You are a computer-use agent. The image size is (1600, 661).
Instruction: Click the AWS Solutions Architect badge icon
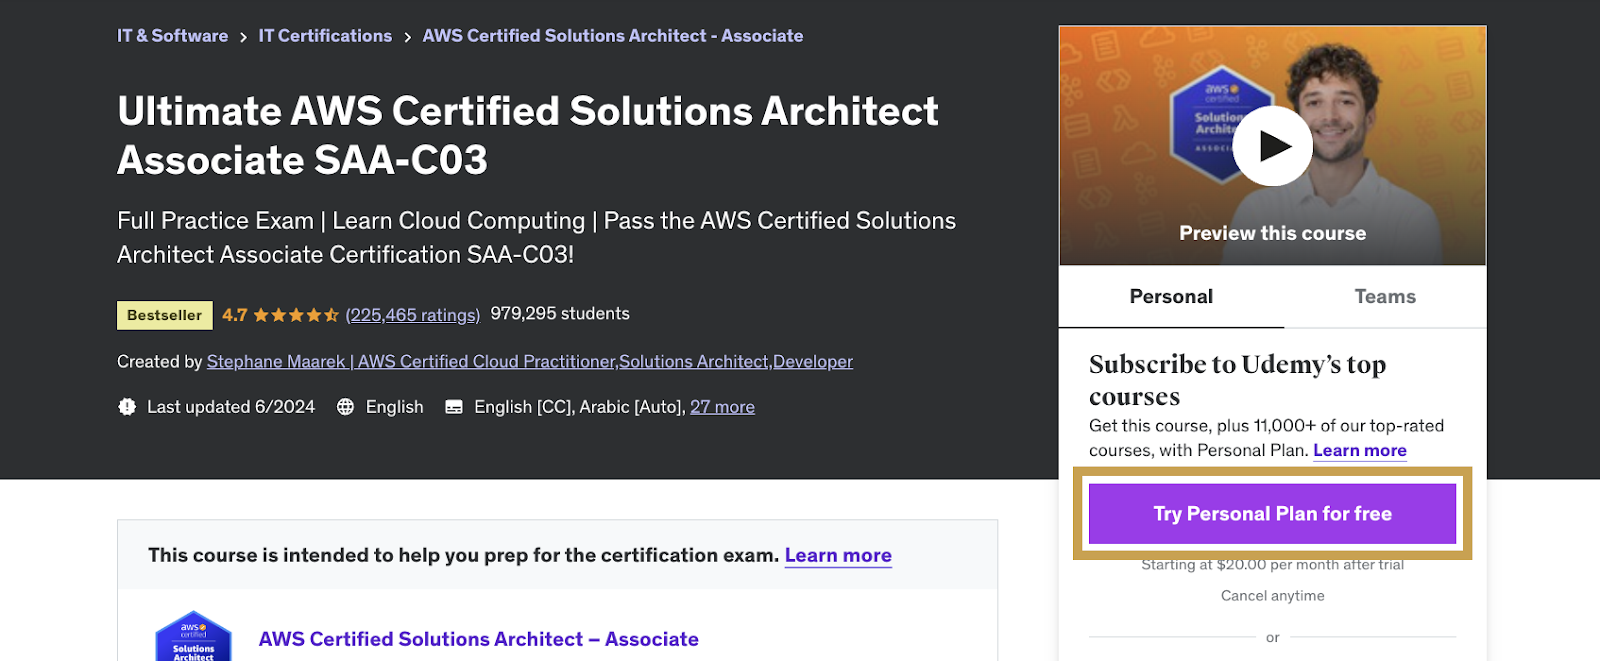(193, 638)
